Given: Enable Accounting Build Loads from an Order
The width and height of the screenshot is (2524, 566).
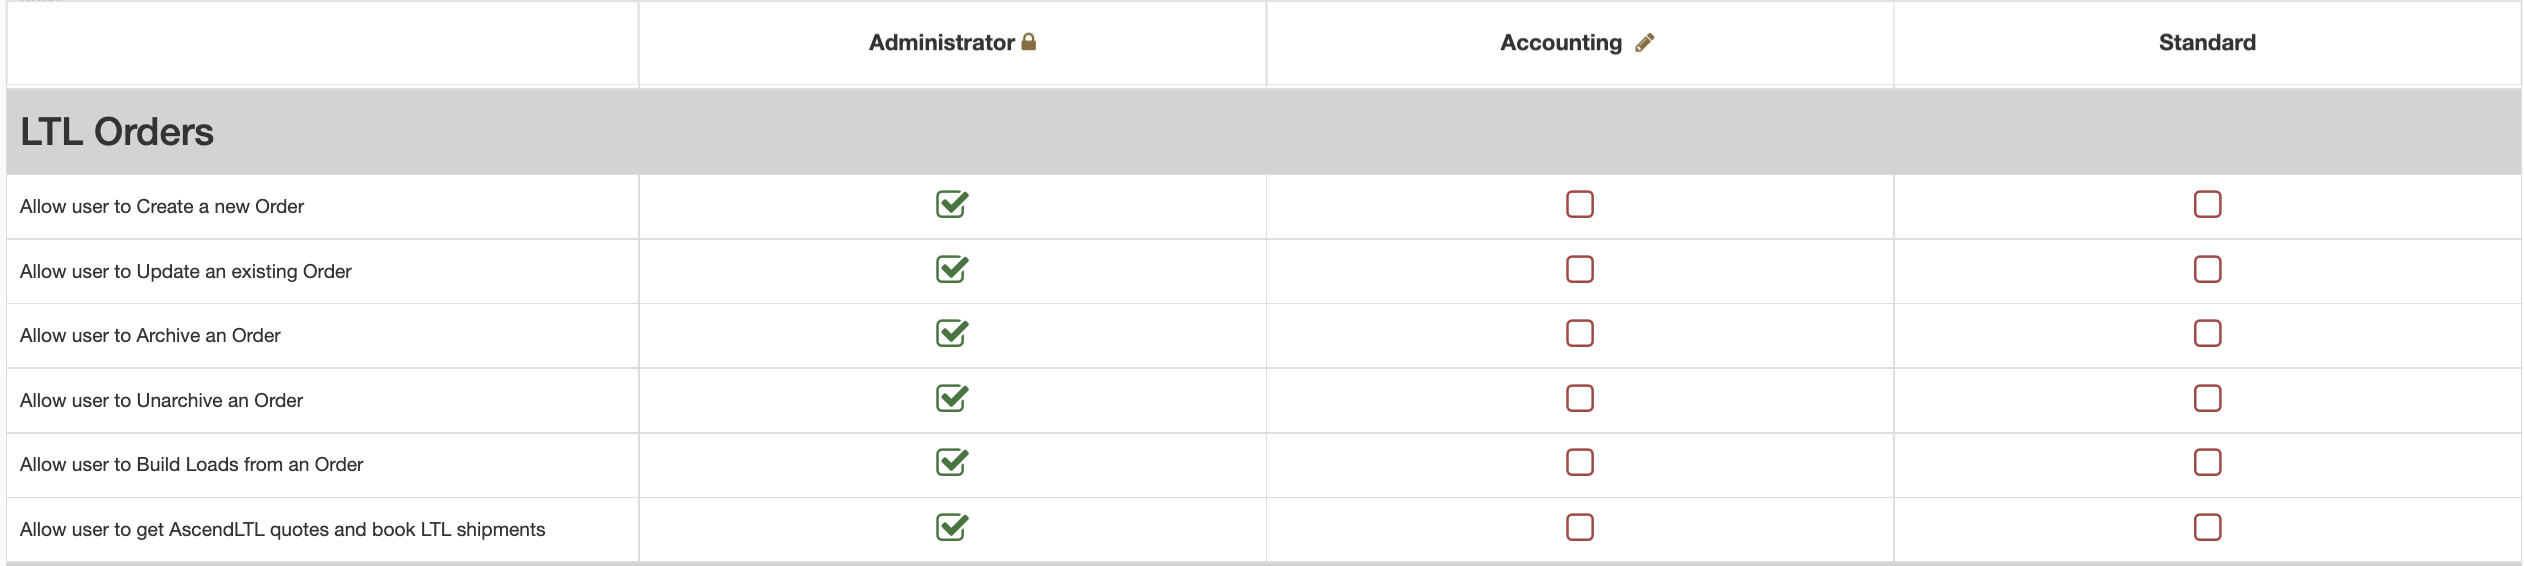Looking at the screenshot, I should pos(1580,462).
